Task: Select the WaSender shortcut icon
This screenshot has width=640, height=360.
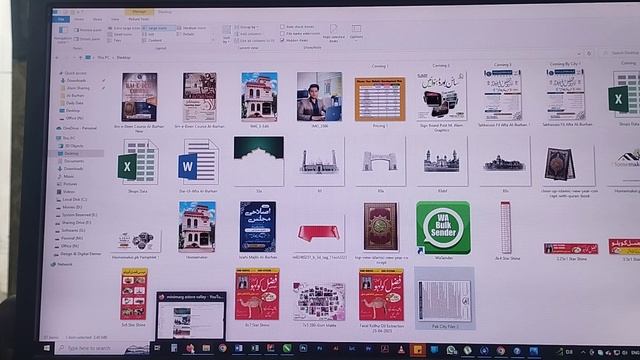Action: point(443,230)
